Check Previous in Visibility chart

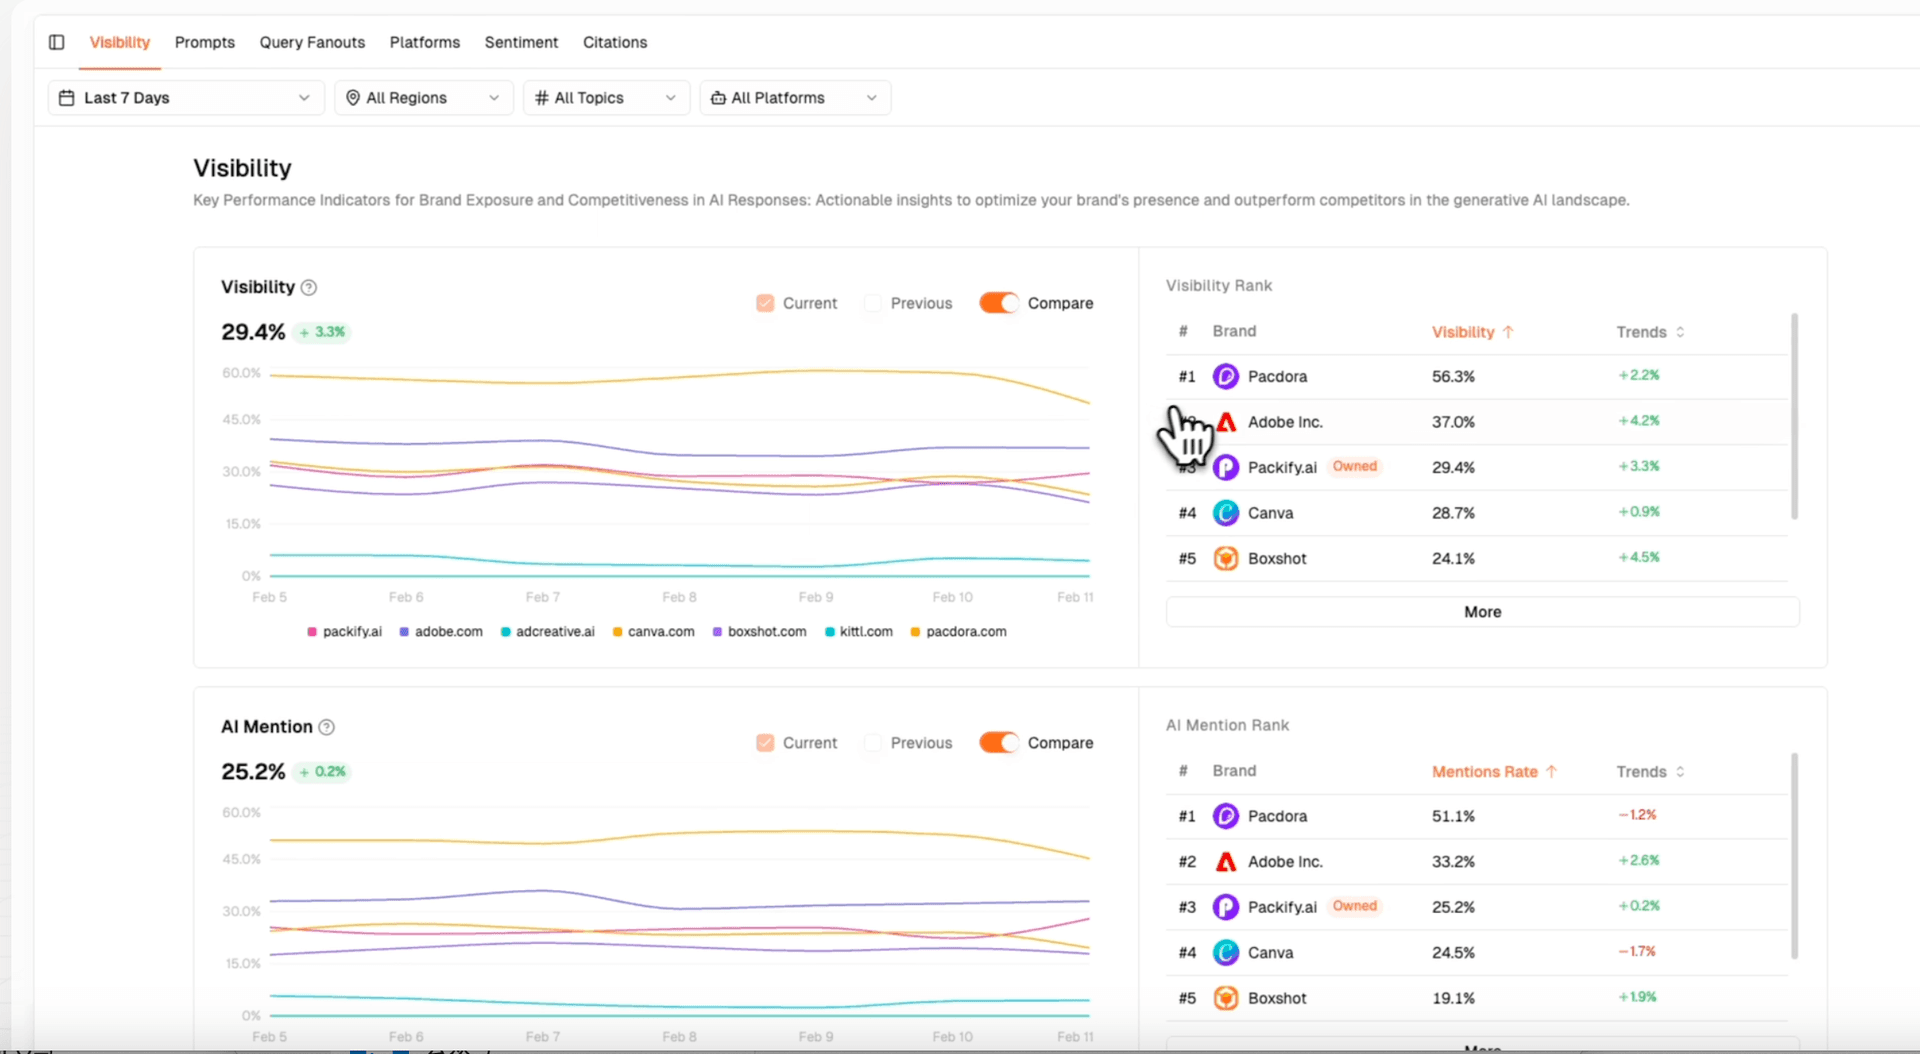(873, 303)
